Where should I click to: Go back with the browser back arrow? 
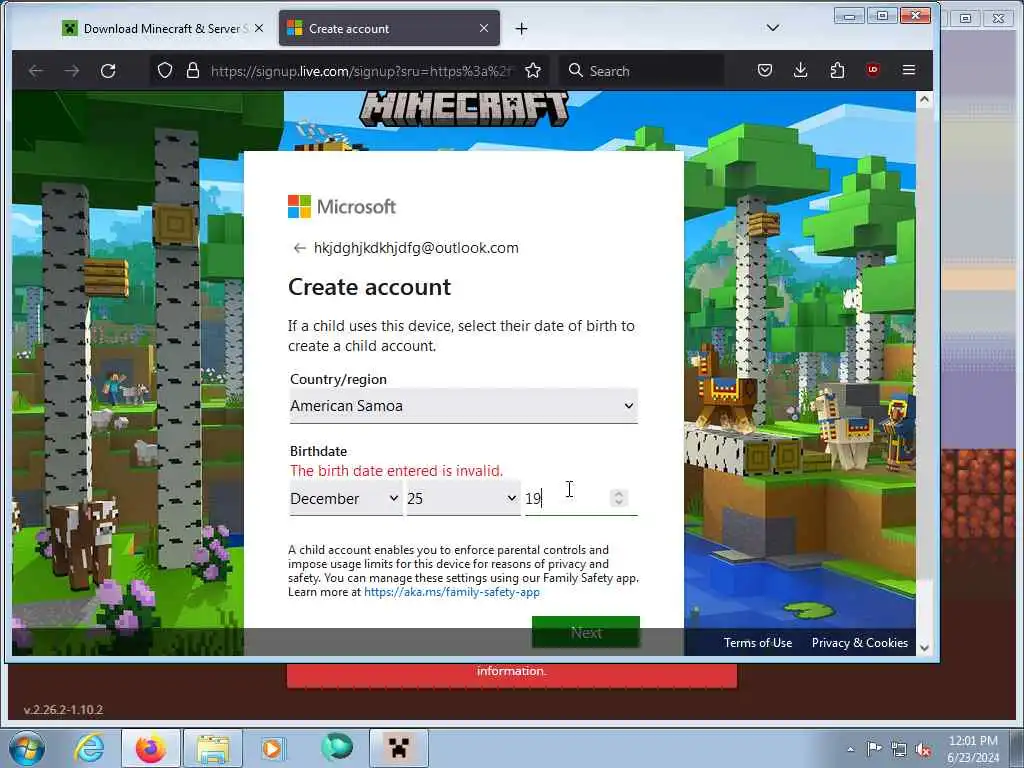36,71
